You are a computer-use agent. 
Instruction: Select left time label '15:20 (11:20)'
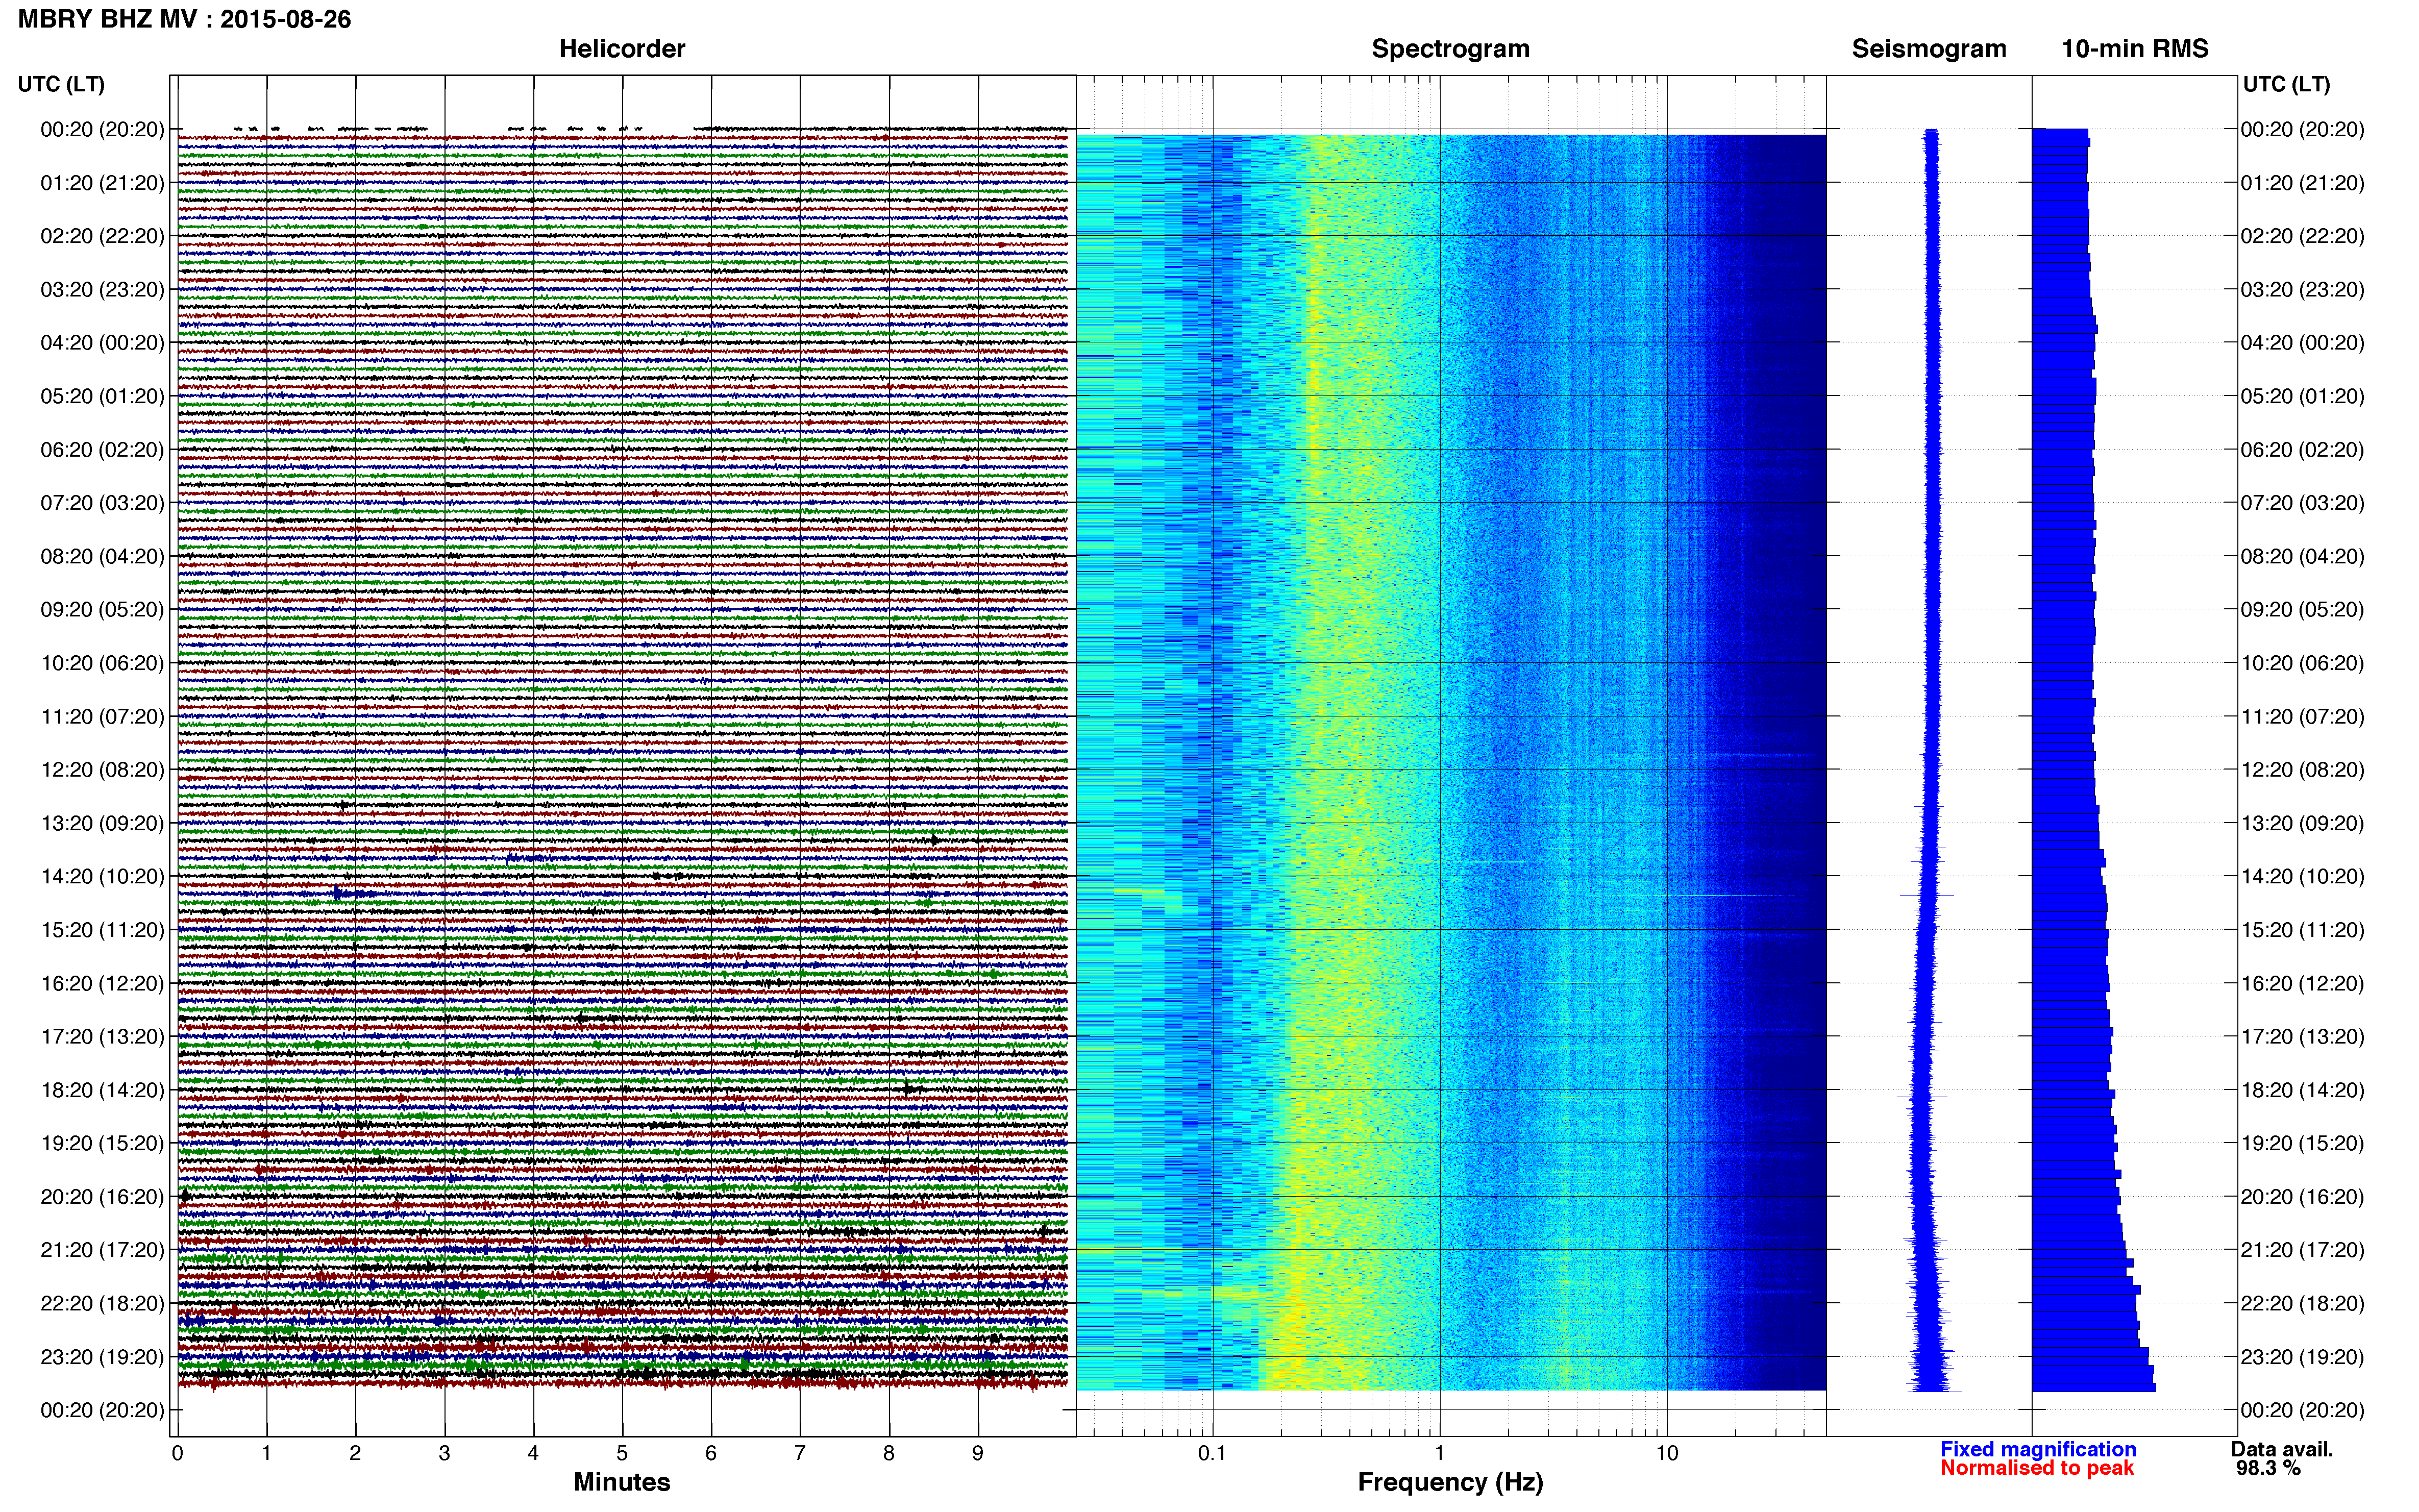point(102,930)
